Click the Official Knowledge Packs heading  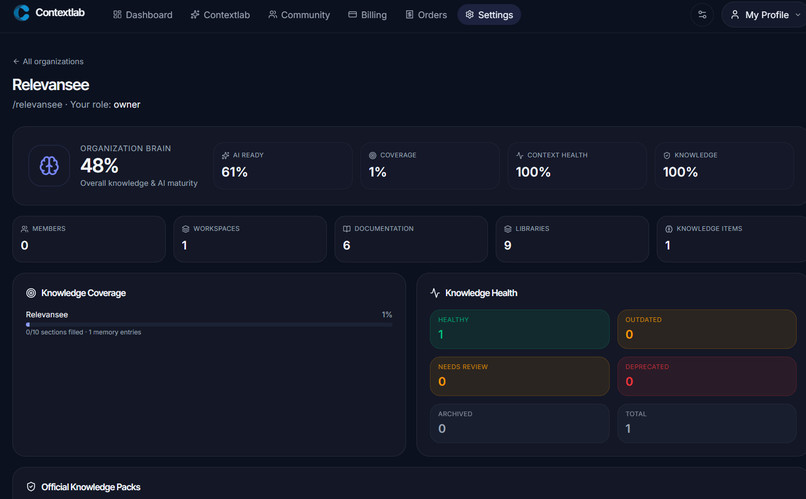point(90,487)
